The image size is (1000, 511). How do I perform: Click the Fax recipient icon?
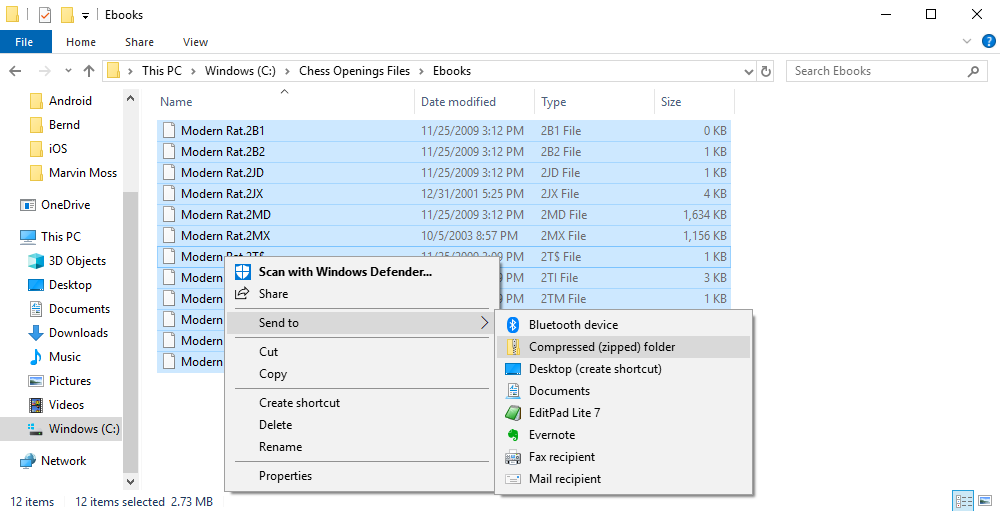click(513, 457)
